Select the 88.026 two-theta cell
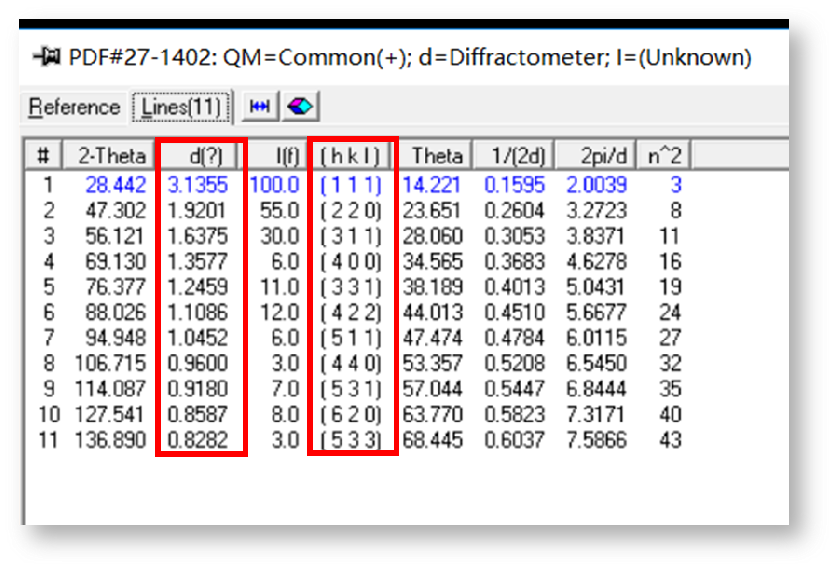835x571 pixels. [116, 312]
